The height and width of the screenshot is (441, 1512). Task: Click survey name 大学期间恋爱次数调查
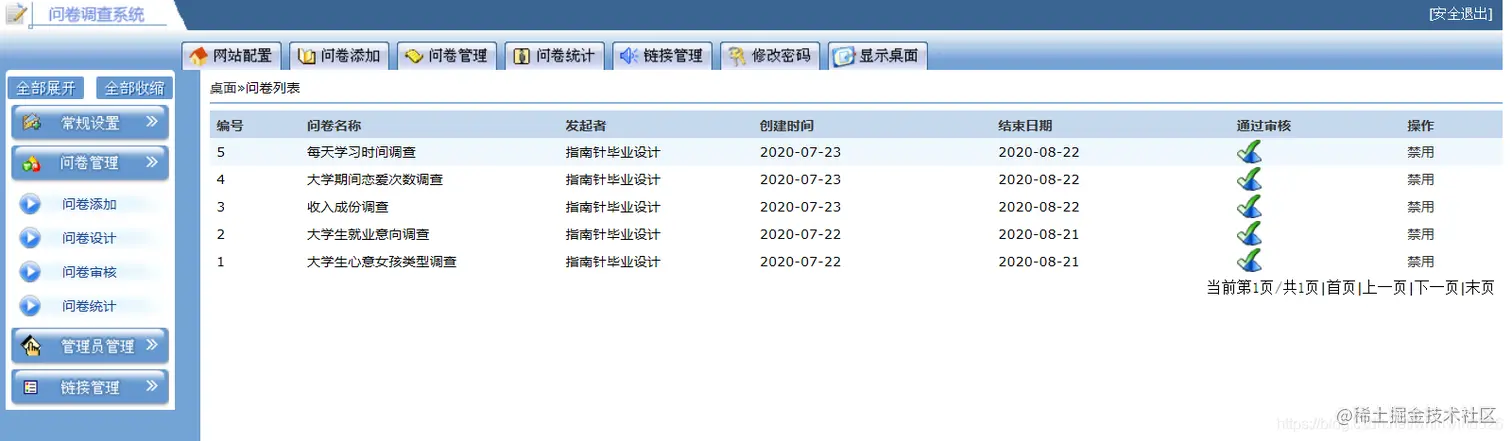[x=375, y=180]
